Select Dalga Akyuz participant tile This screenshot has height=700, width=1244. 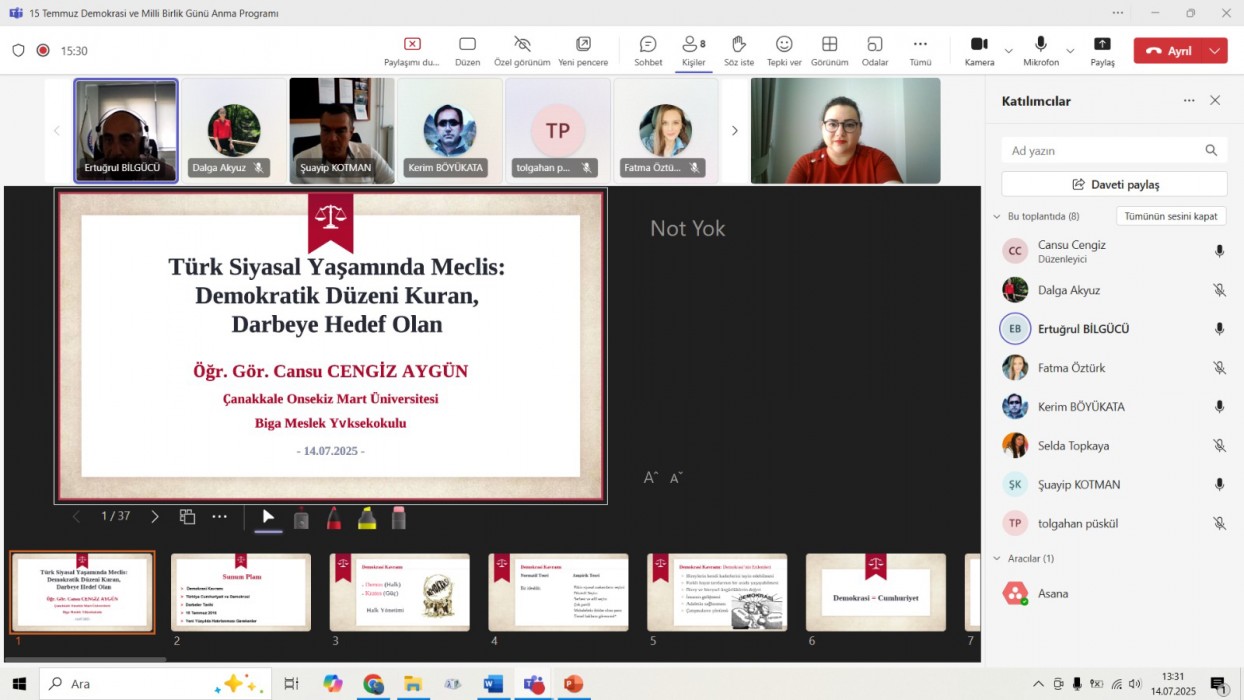pyautogui.click(x=234, y=131)
